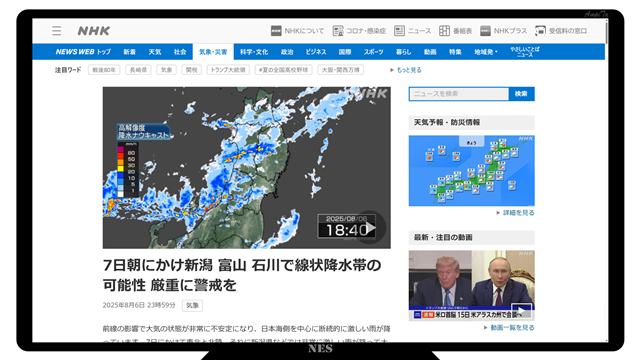Switch to the 天気 tab

[x=155, y=52]
